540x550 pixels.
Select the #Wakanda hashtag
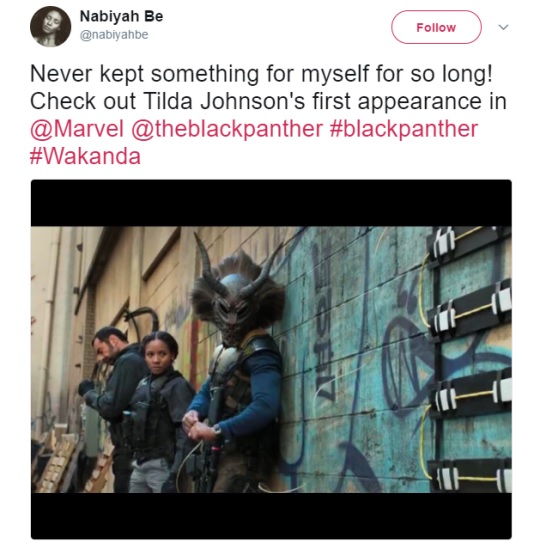[85, 156]
